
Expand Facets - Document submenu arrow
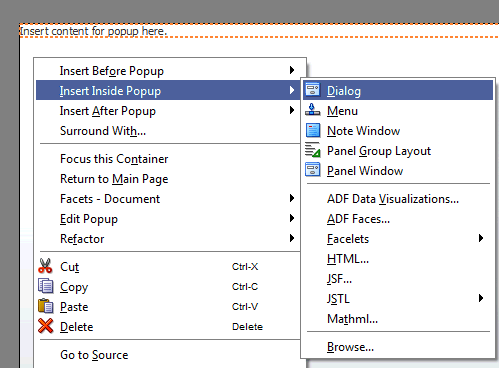[x=292, y=198]
